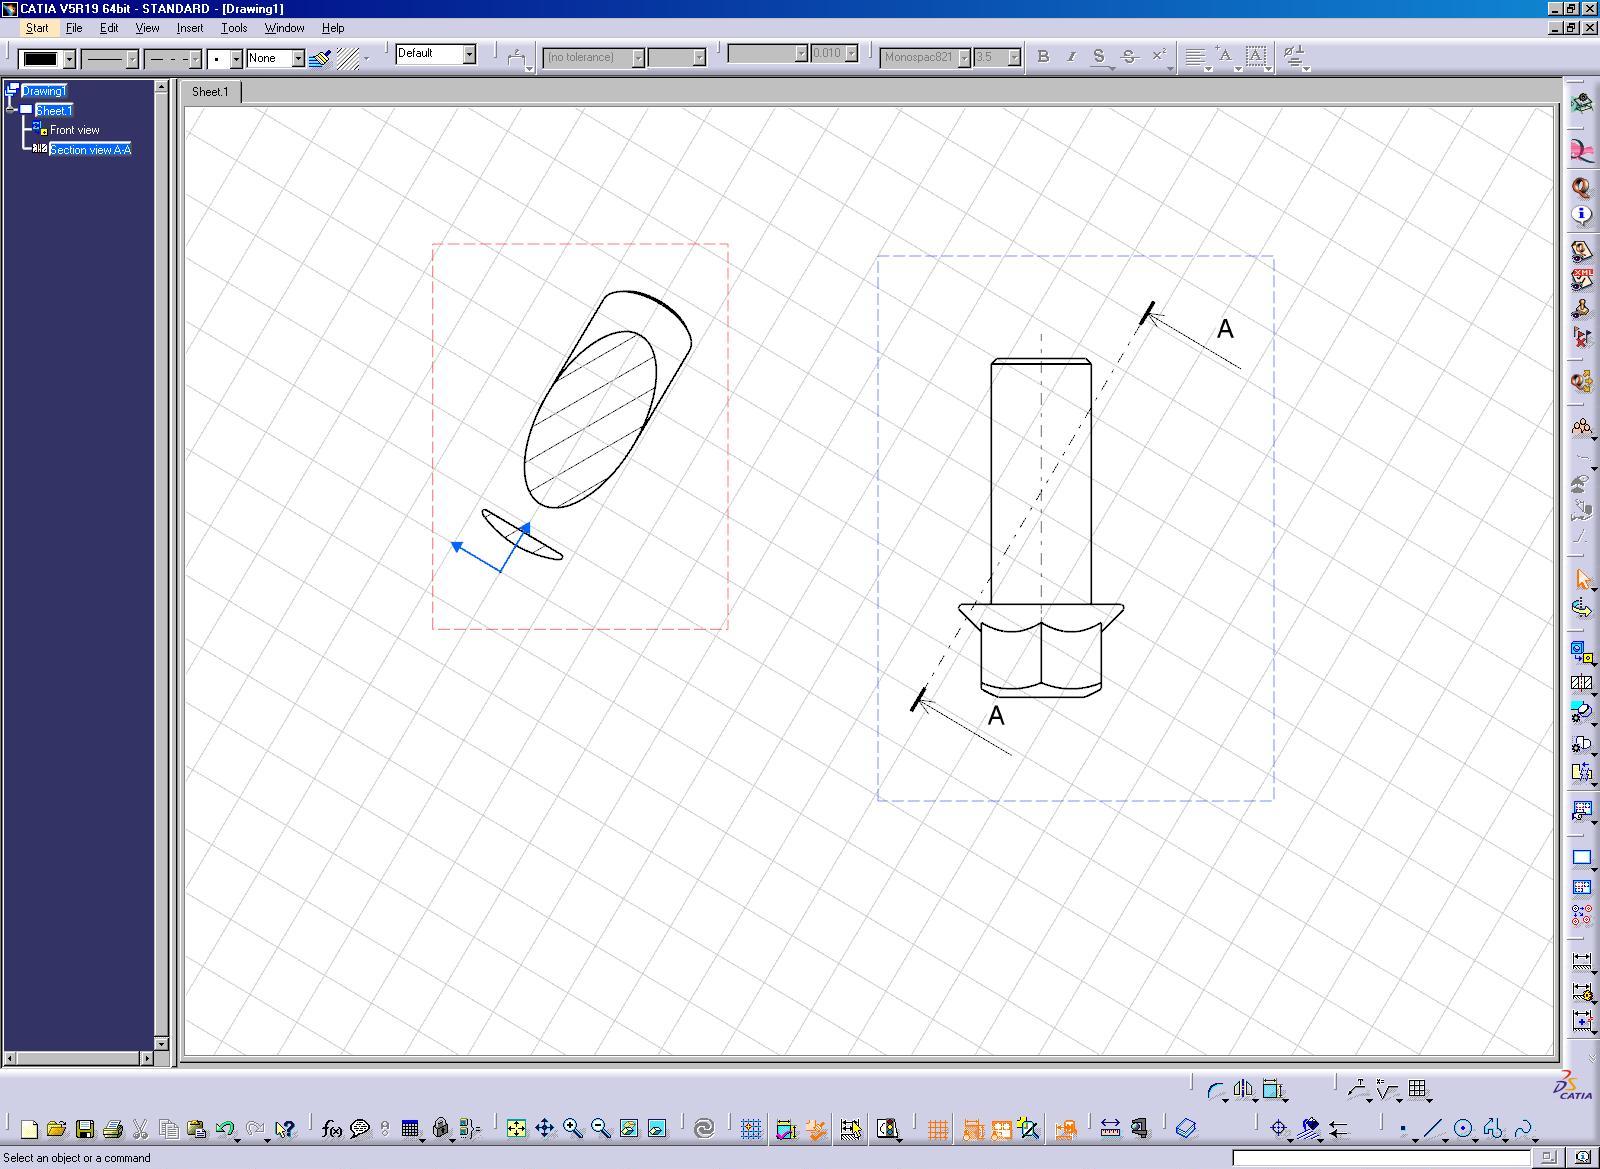
Task: Open the Corner tool
Action: point(1215,1090)
